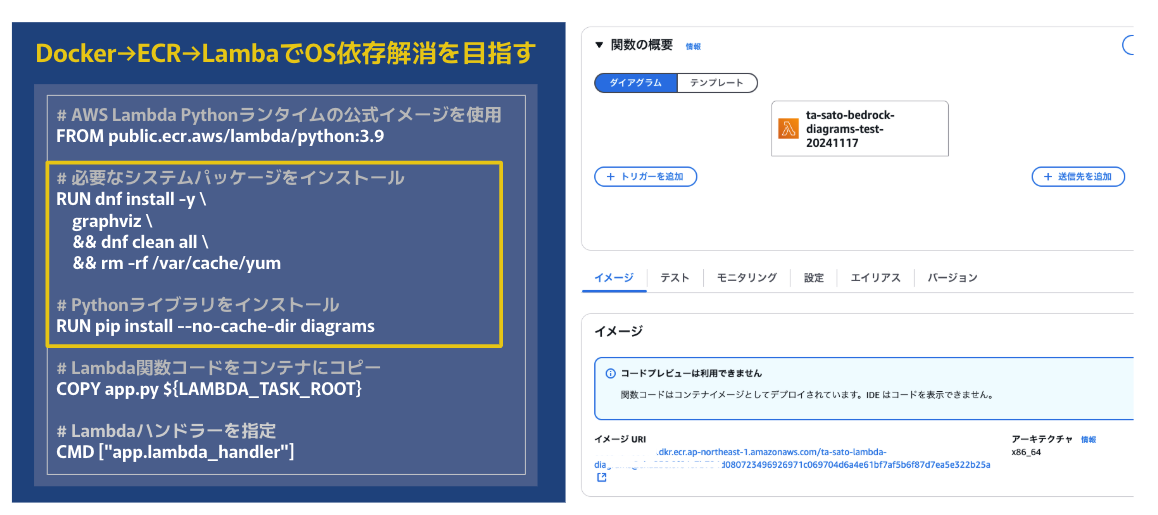
Task: Click the slide title Docker→ECR→Lamba heading
Action: [x=286, y=52]
